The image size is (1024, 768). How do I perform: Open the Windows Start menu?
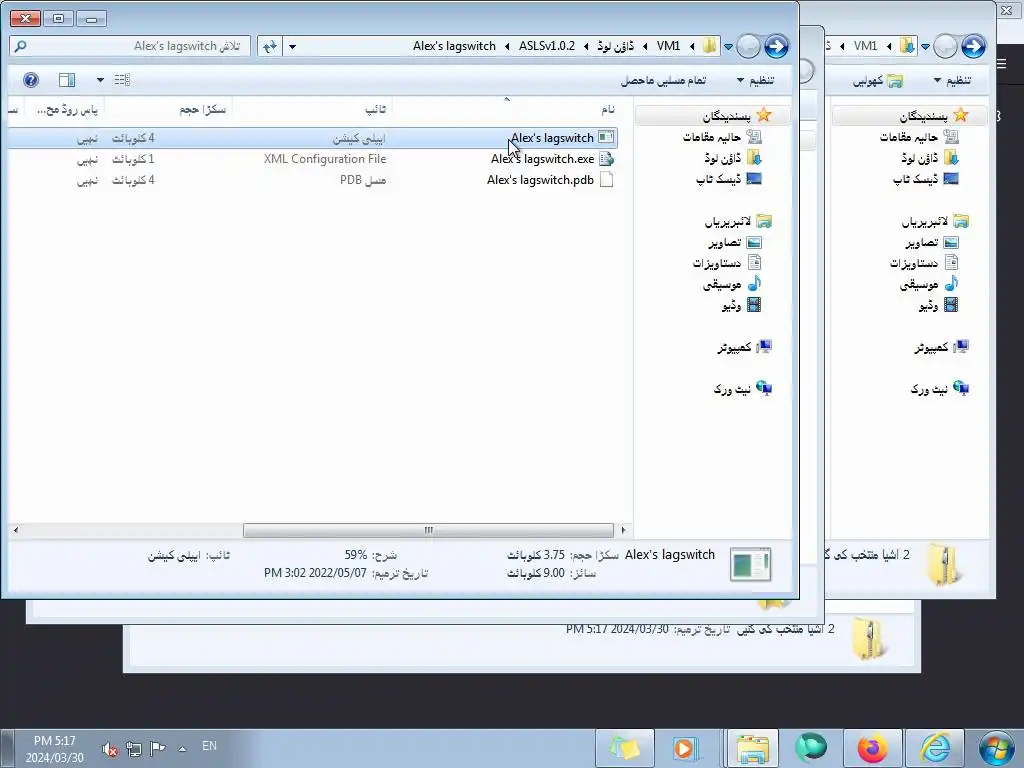996,748
